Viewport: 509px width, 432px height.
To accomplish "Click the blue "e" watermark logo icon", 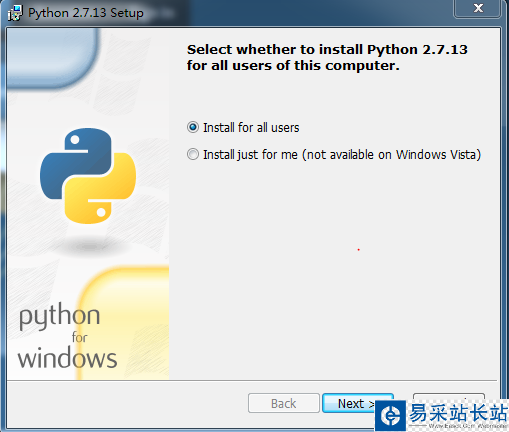I will (390, 415).
